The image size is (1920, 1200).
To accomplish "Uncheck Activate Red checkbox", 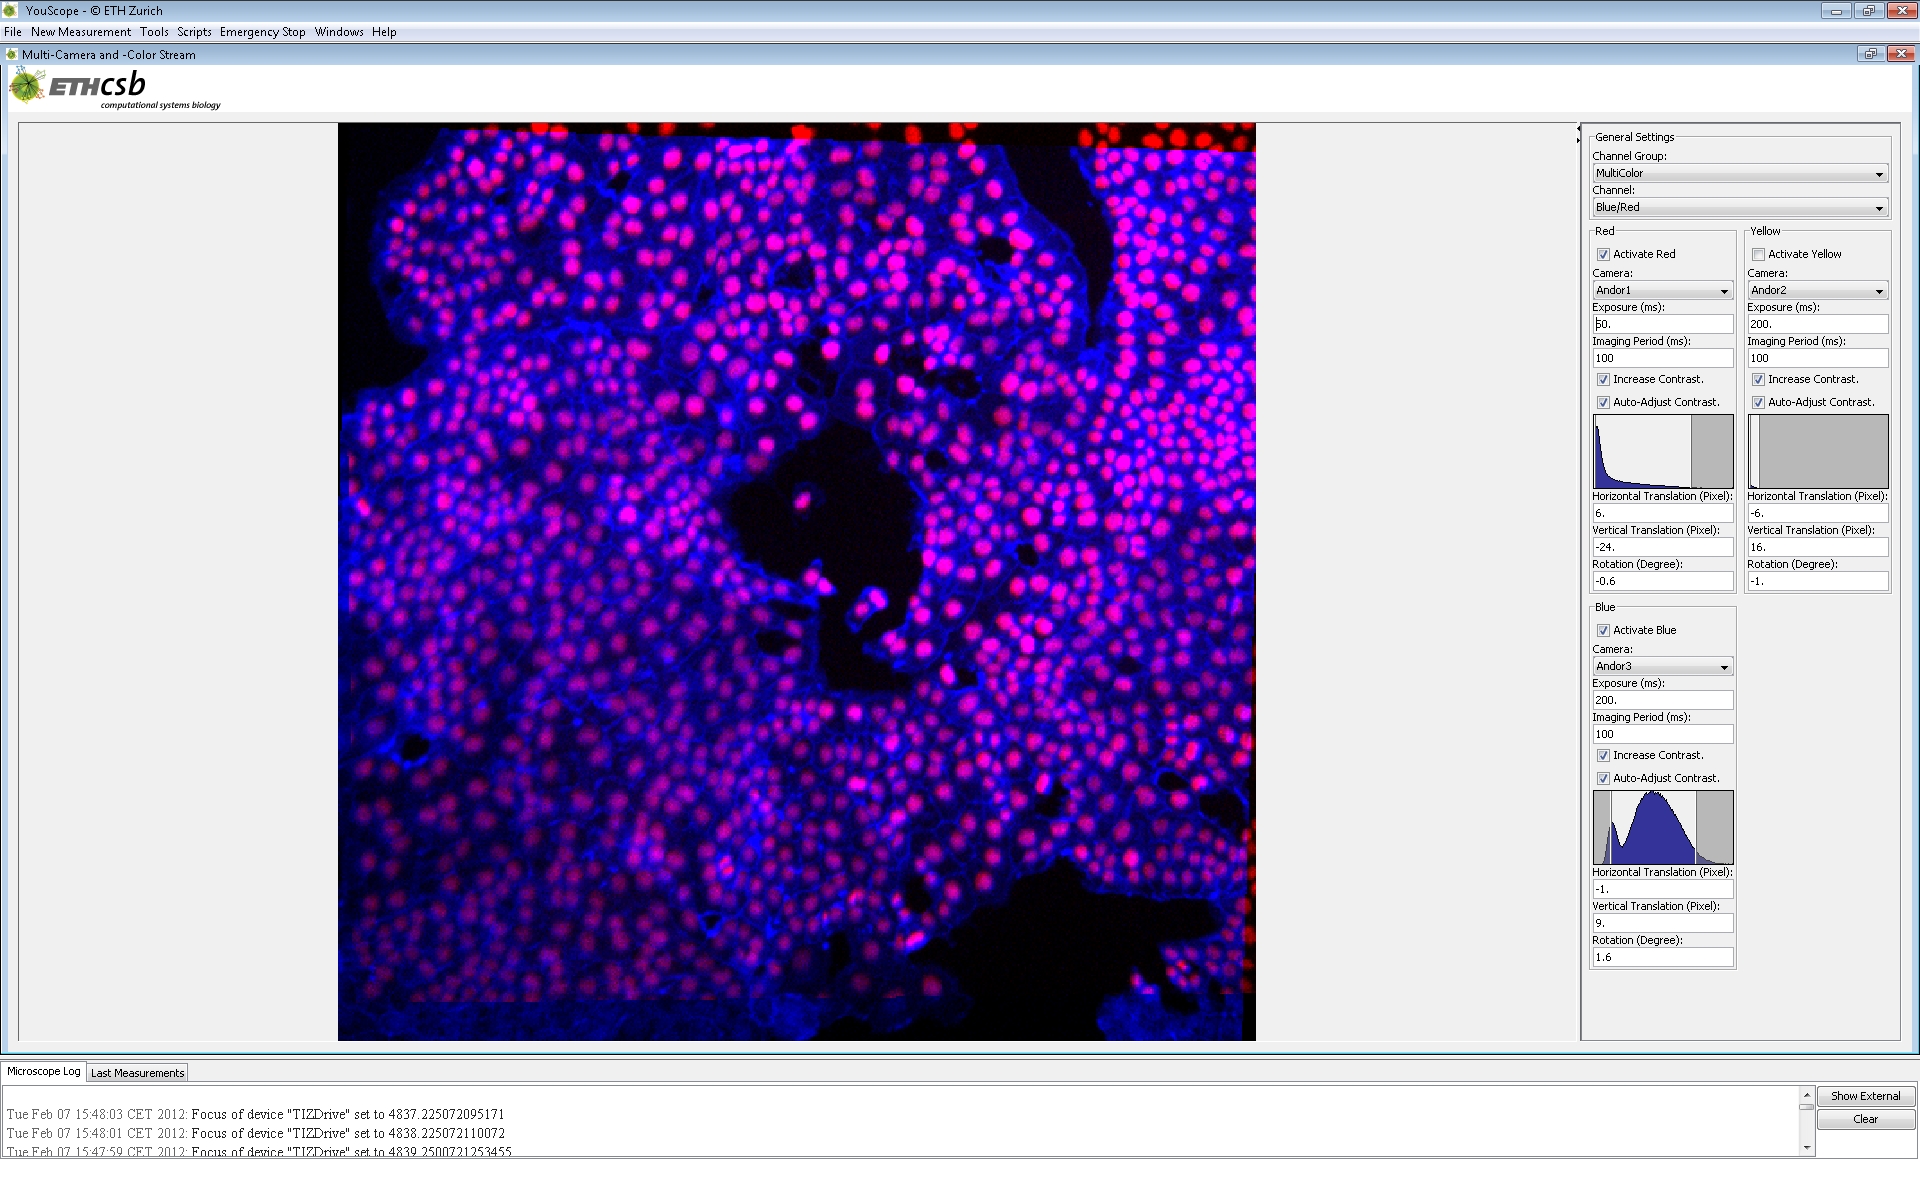I will (x=1603, y=254).
